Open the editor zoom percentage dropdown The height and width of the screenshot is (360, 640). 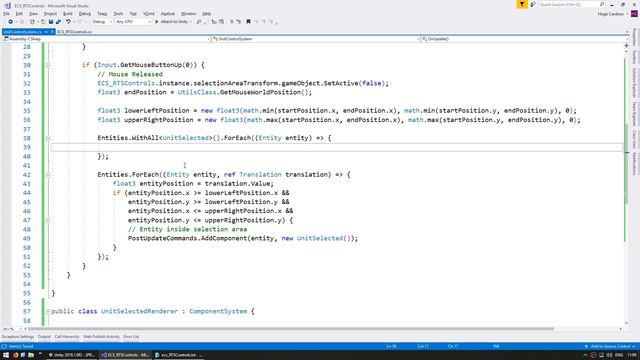pos(12,329)
